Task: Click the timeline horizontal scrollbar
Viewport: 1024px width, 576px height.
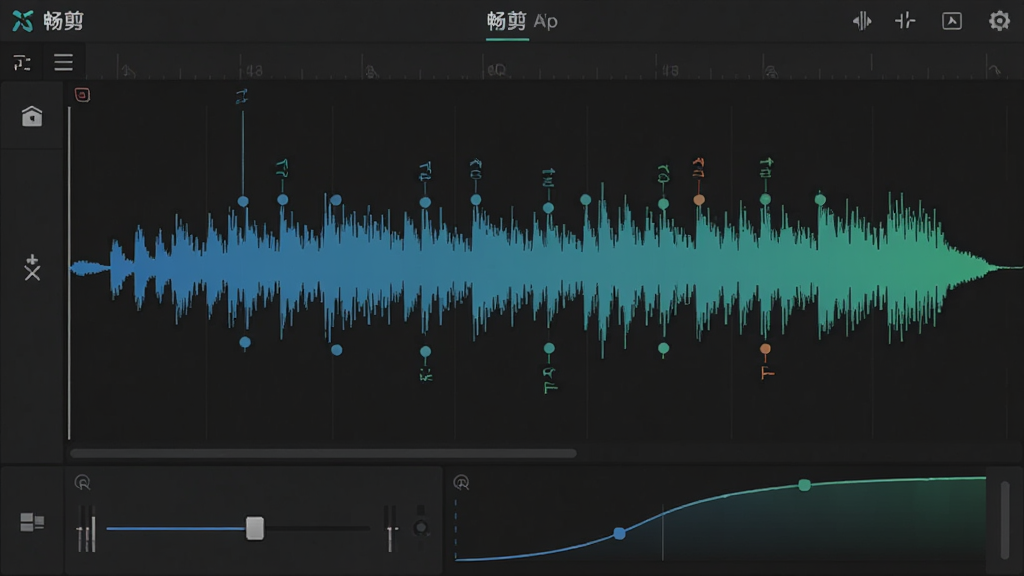Action: [323, 453]
